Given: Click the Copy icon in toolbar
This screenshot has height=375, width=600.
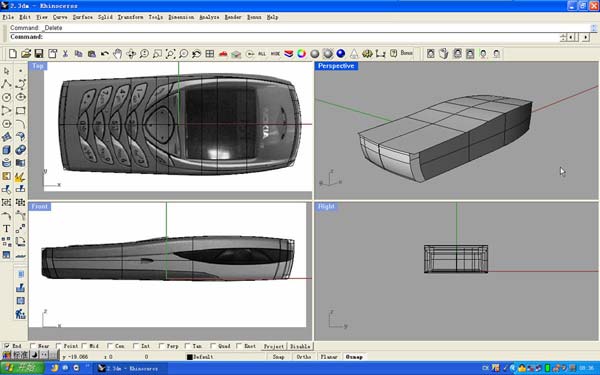Looking at the screenshot, I should tap(78, 54).
